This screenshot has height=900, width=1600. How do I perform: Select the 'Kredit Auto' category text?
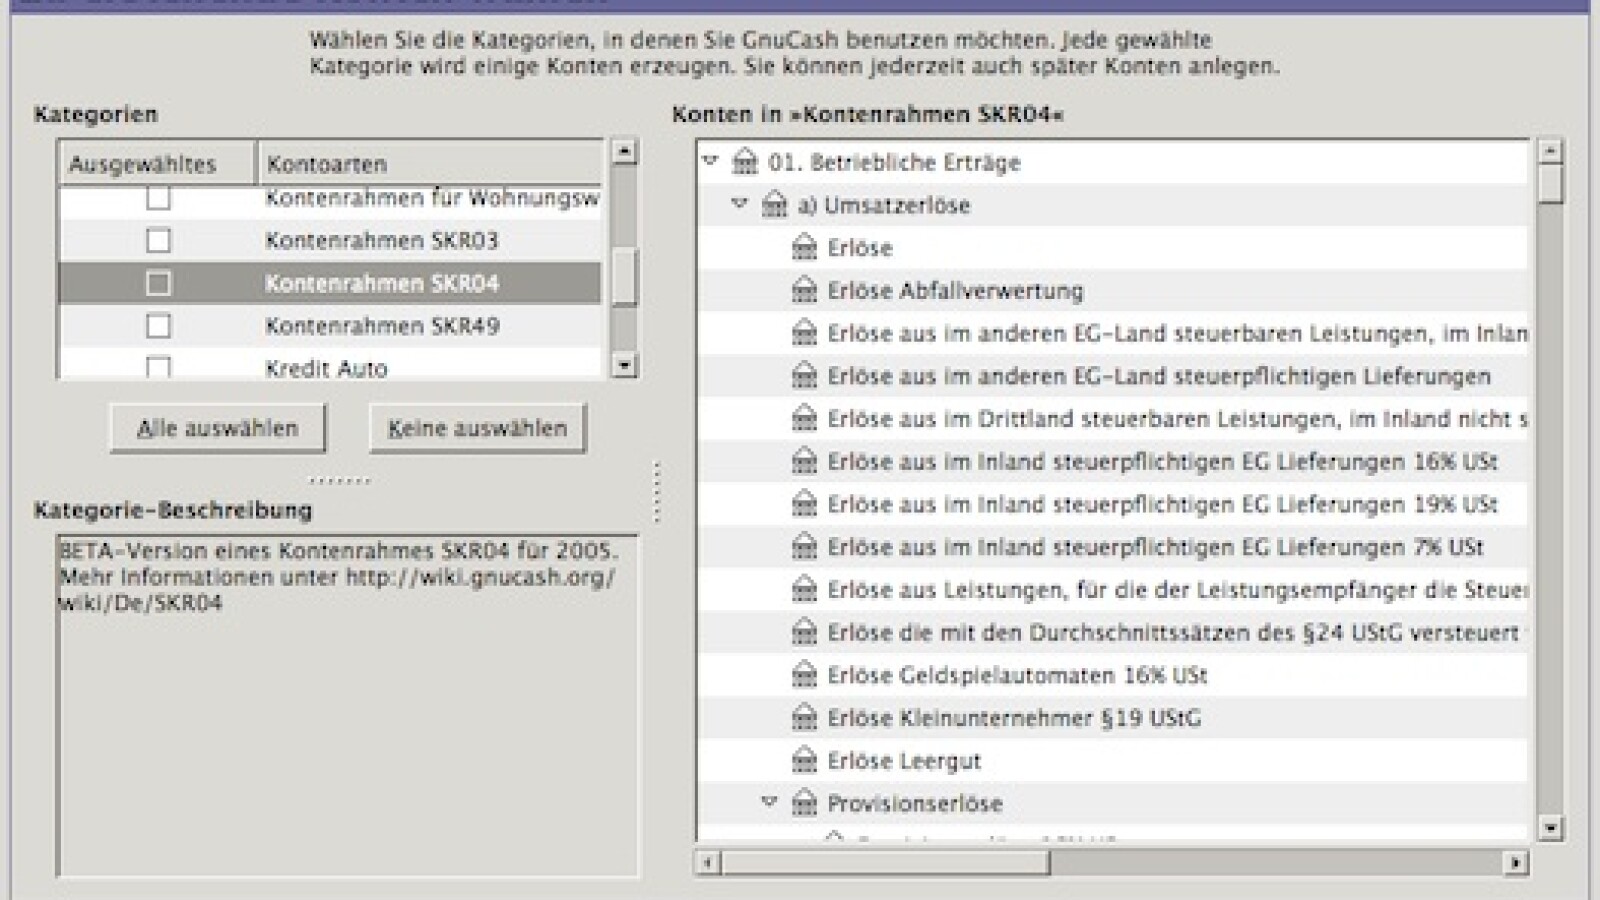326,368
